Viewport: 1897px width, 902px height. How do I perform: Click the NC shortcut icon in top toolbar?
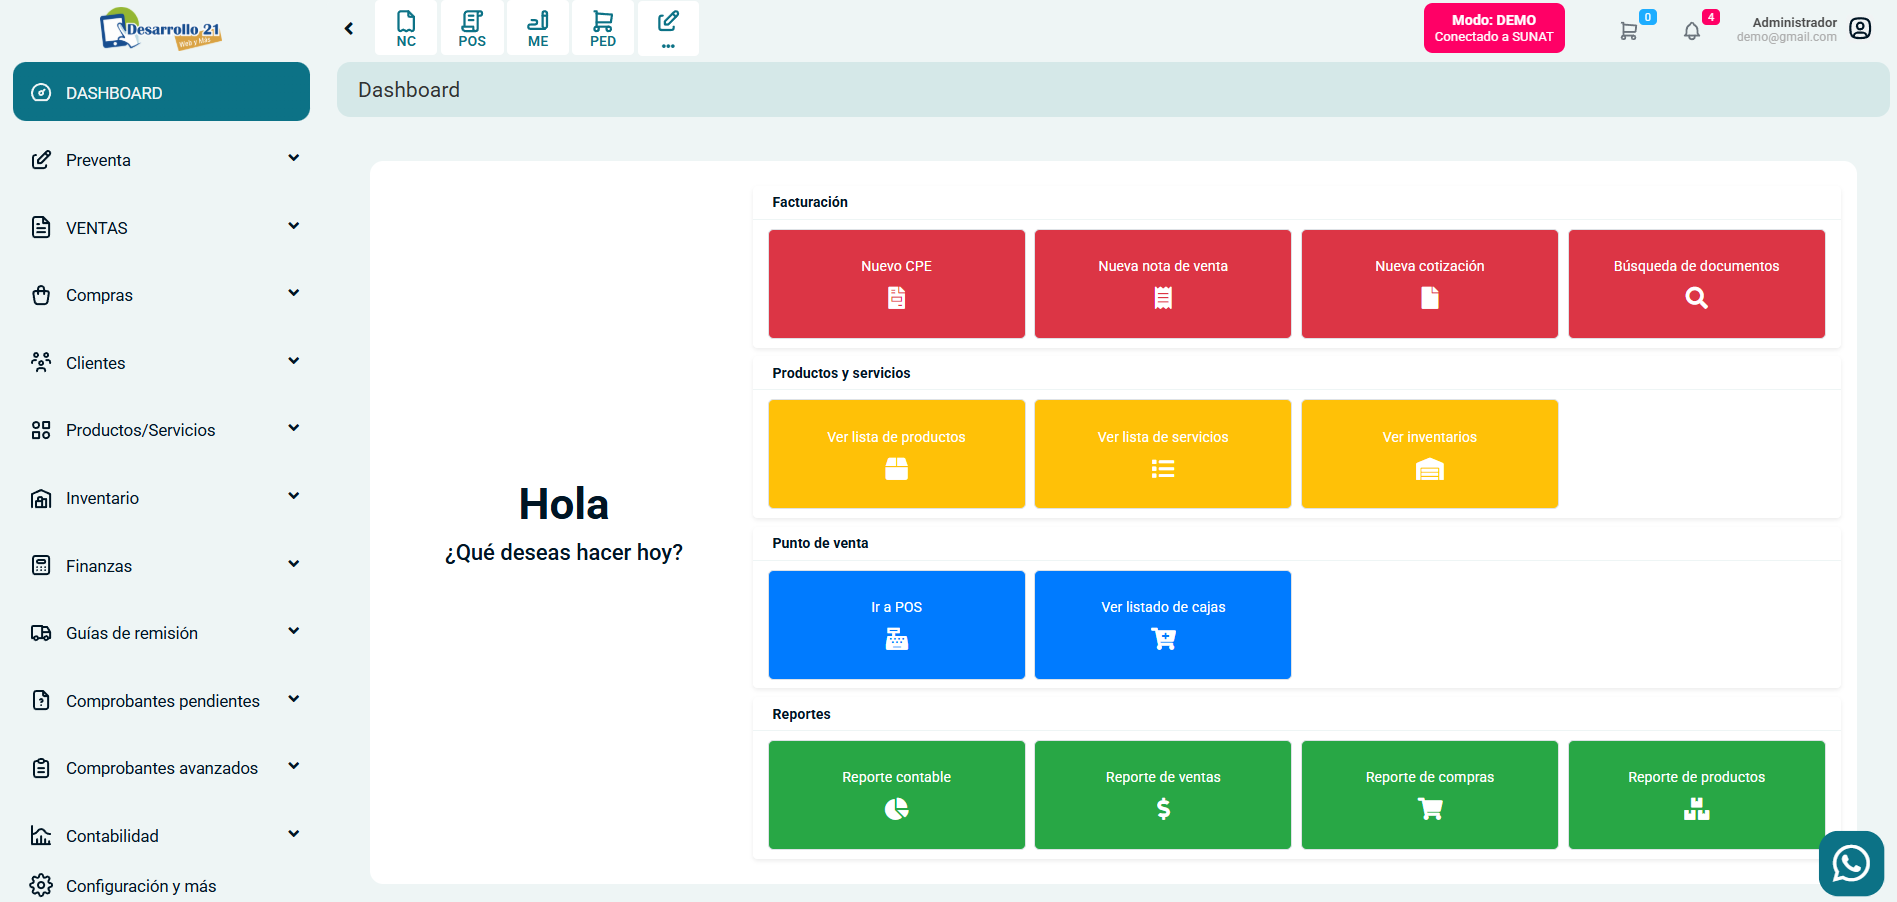click(406, 28)
